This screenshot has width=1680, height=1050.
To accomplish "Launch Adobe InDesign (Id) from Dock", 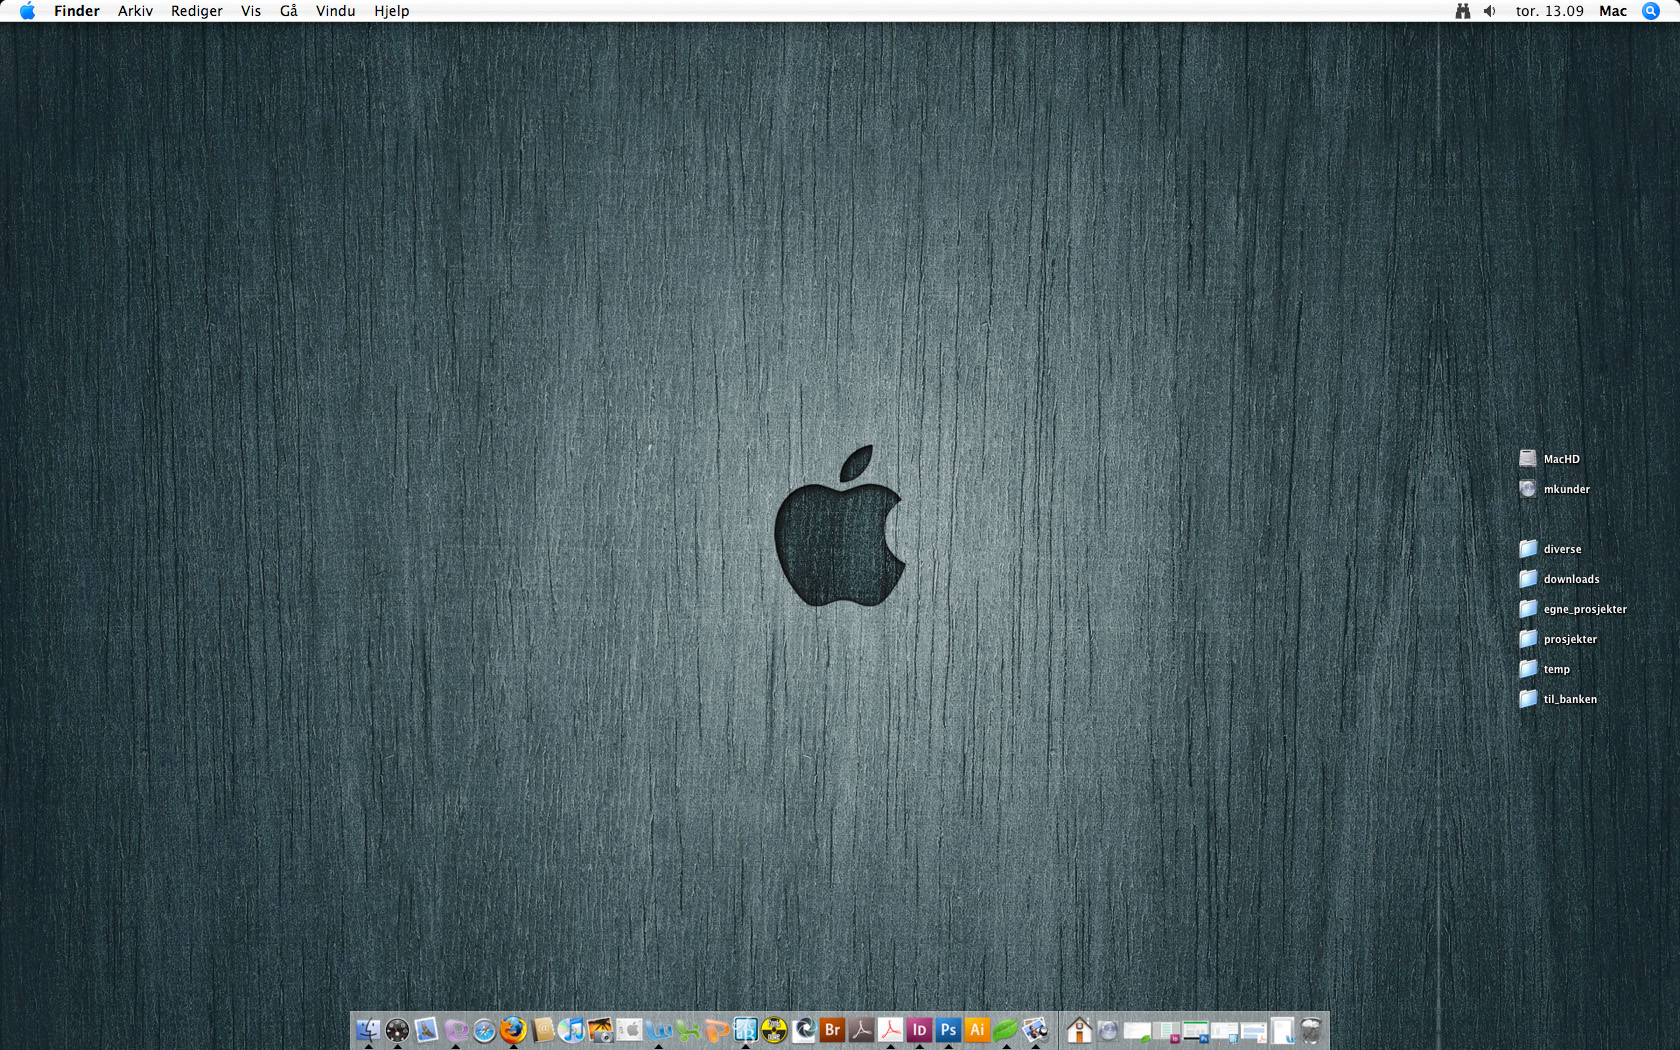I will (x=919, y=1030).
